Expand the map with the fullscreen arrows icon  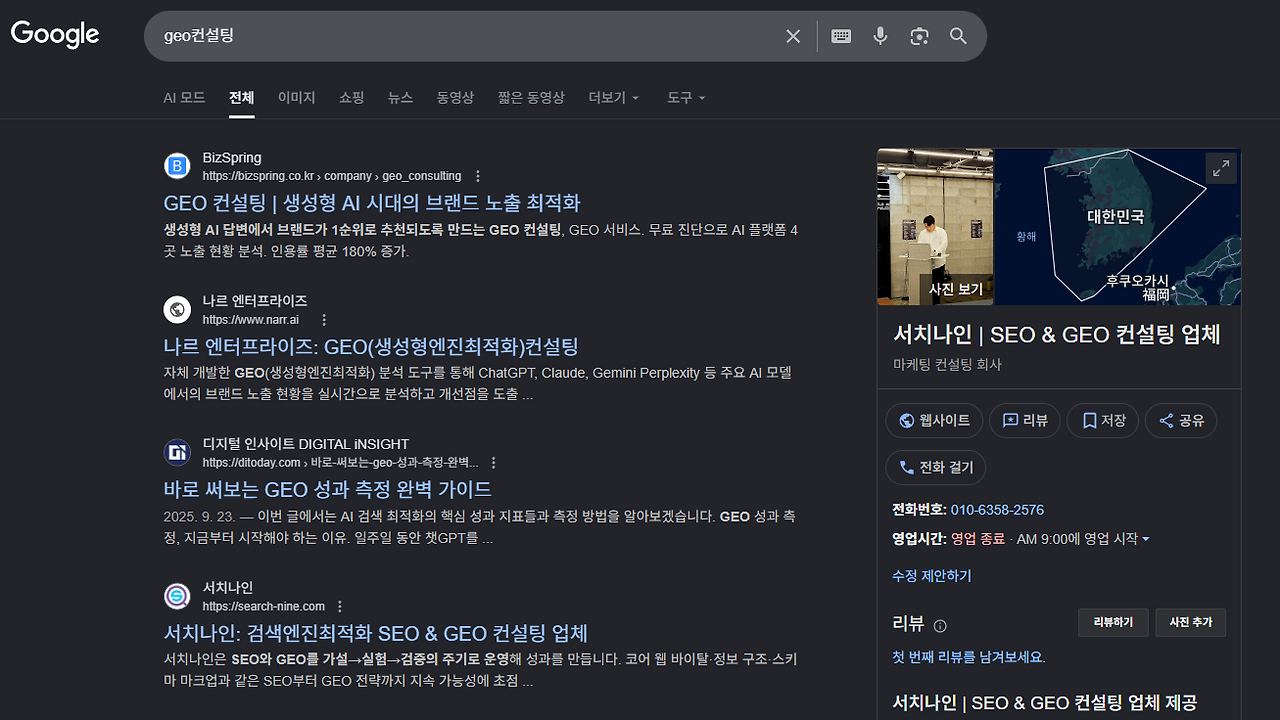1221,167
